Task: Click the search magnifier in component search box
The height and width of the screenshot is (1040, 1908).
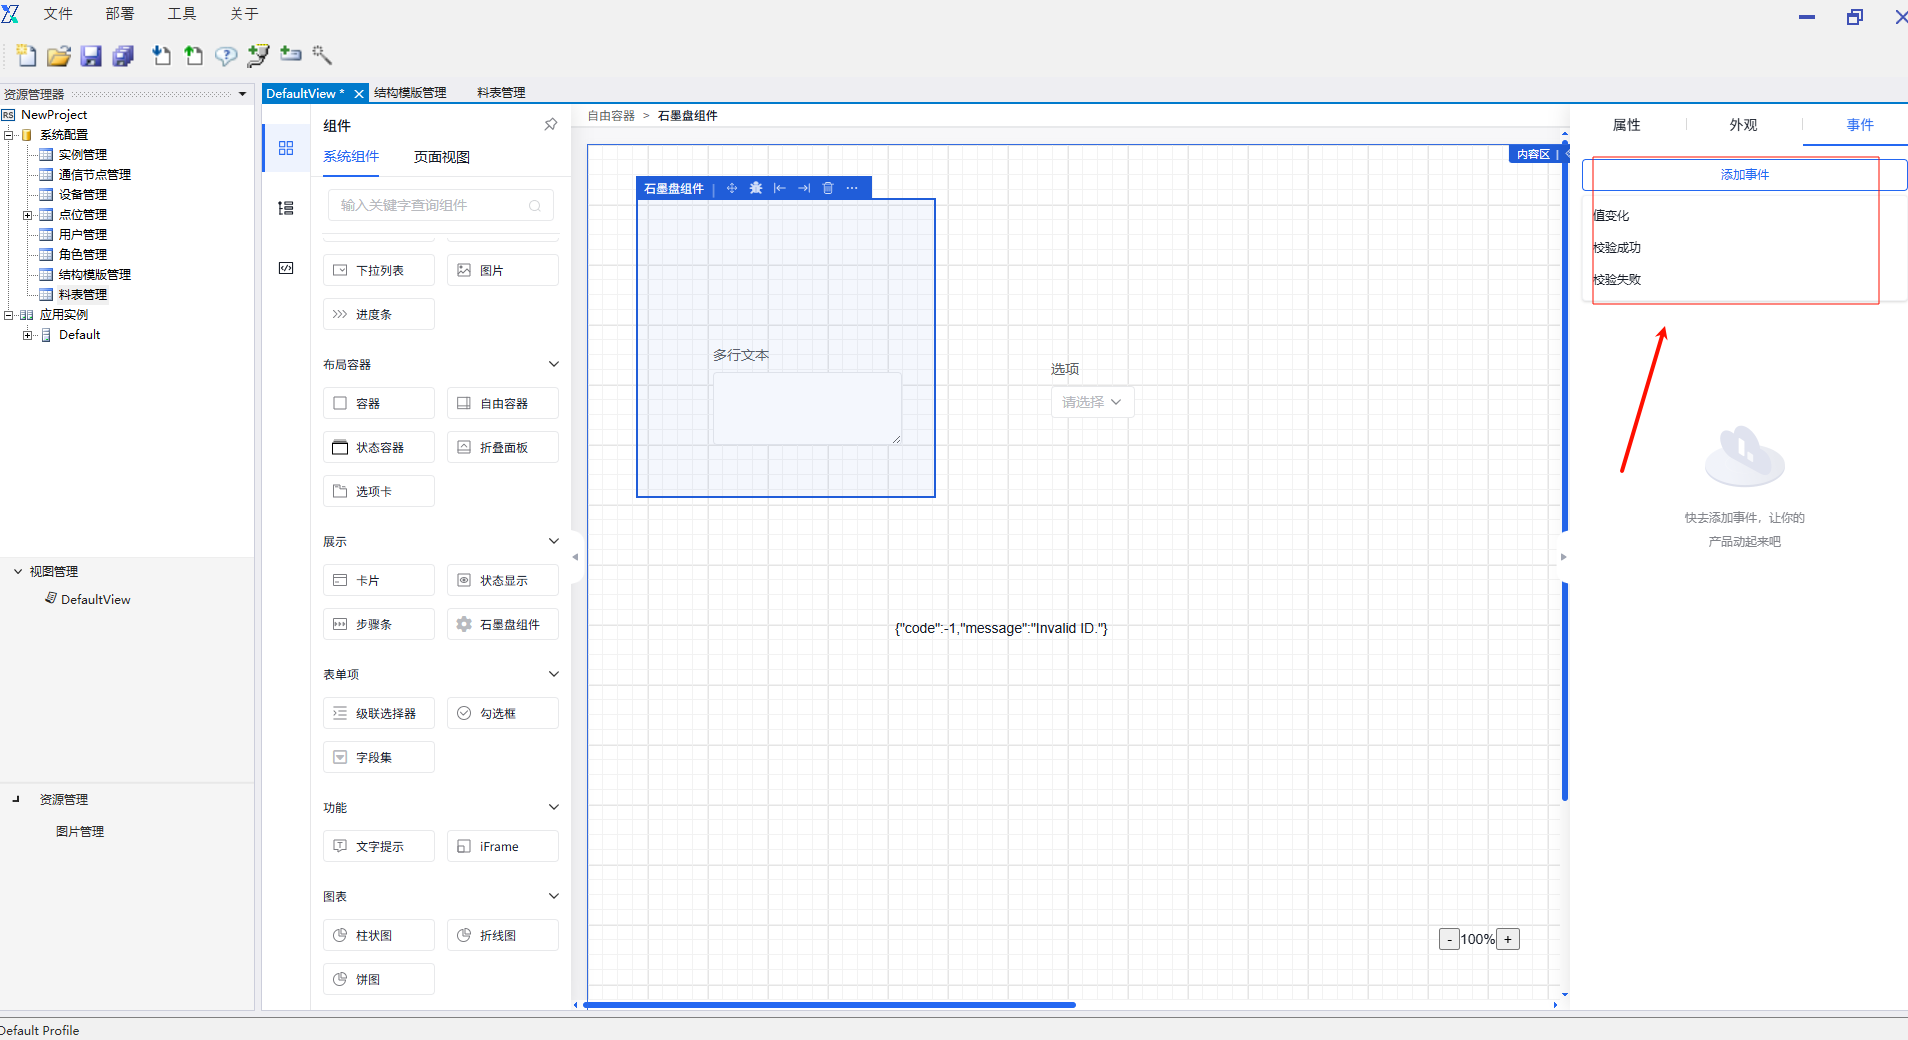Action: tap(535, 206)
